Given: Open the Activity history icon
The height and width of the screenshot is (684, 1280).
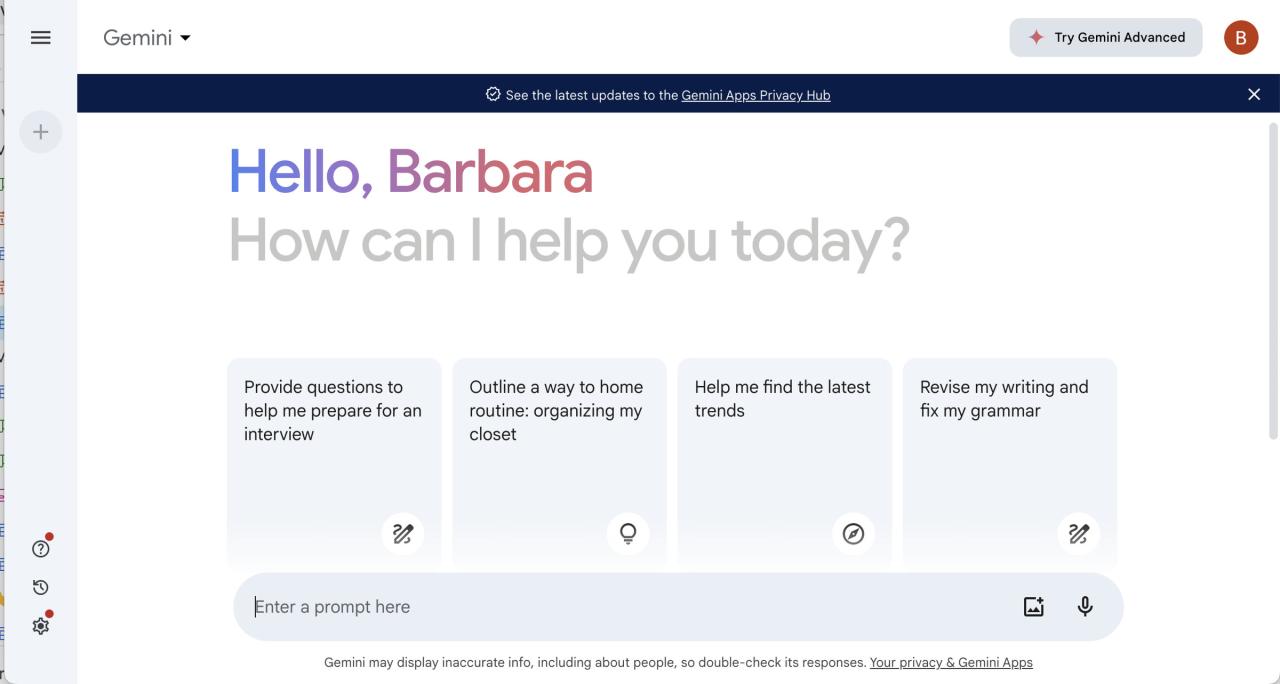Looking at the screenshot, I should tap(41, 587).
